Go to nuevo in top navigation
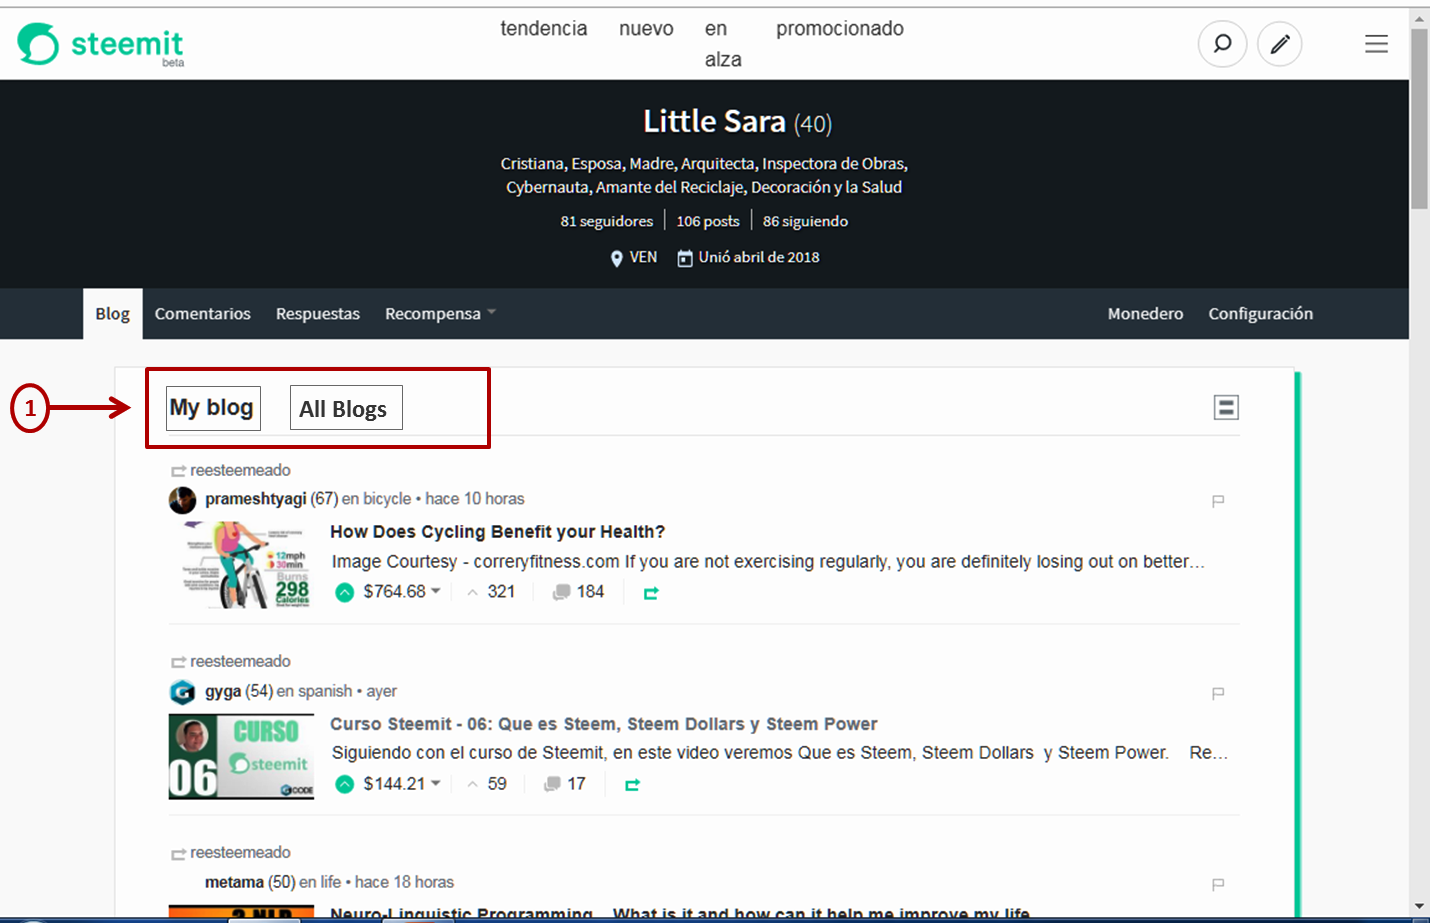The width and height of the screenshot is (1430, 923). pyautogui.click(x=646, y=29)
